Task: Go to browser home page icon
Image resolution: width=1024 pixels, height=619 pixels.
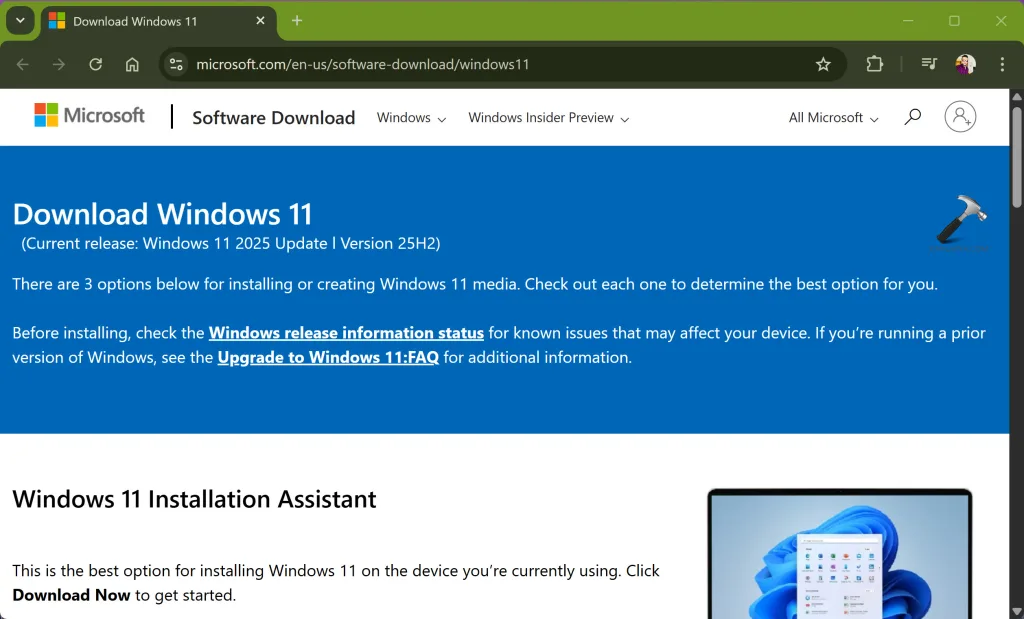Action: tap(132, 64)
